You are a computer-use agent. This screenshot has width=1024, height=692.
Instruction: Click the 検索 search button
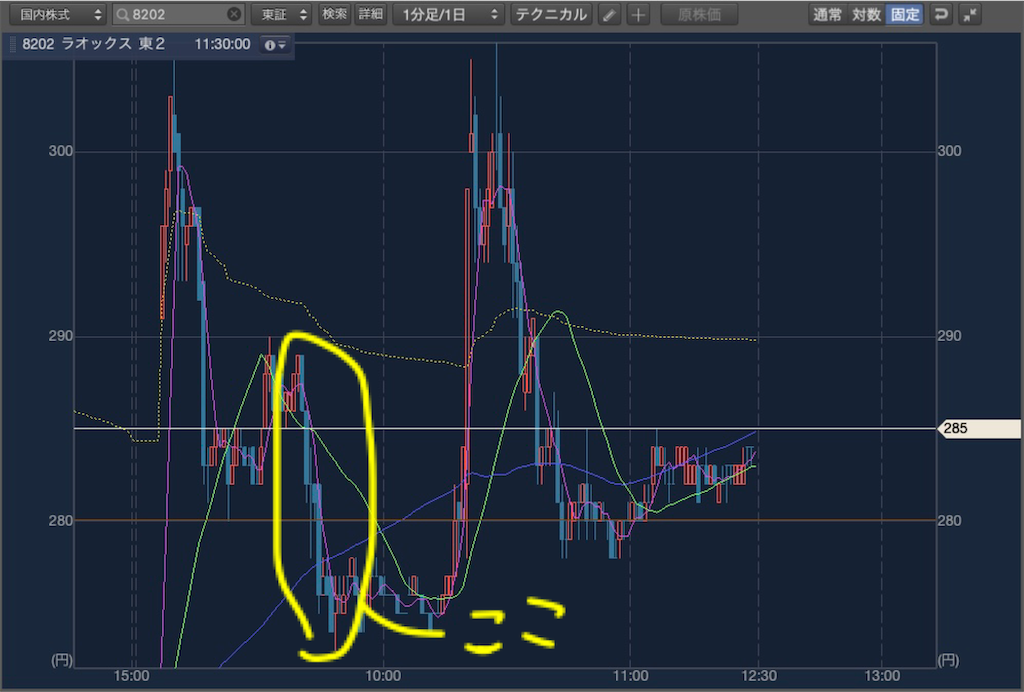(334, 14)
